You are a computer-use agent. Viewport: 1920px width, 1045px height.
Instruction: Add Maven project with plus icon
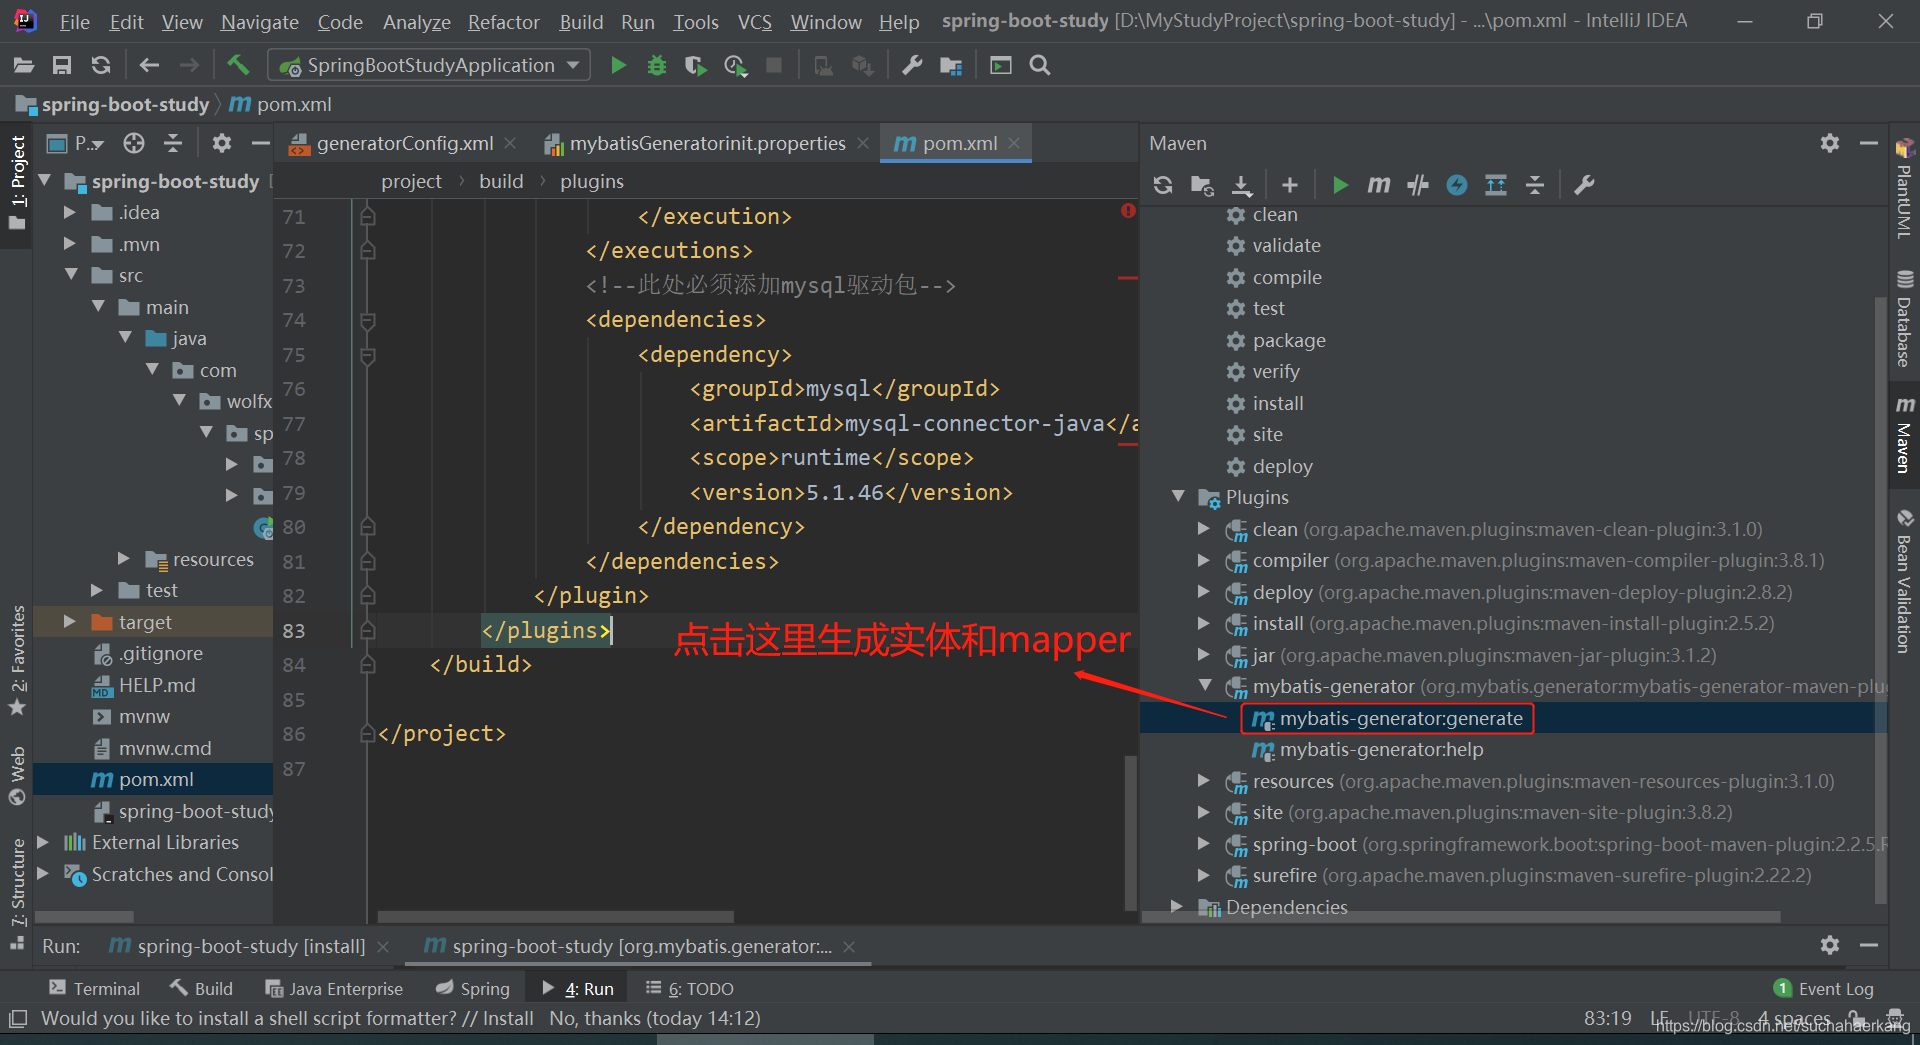[1290, 185]
